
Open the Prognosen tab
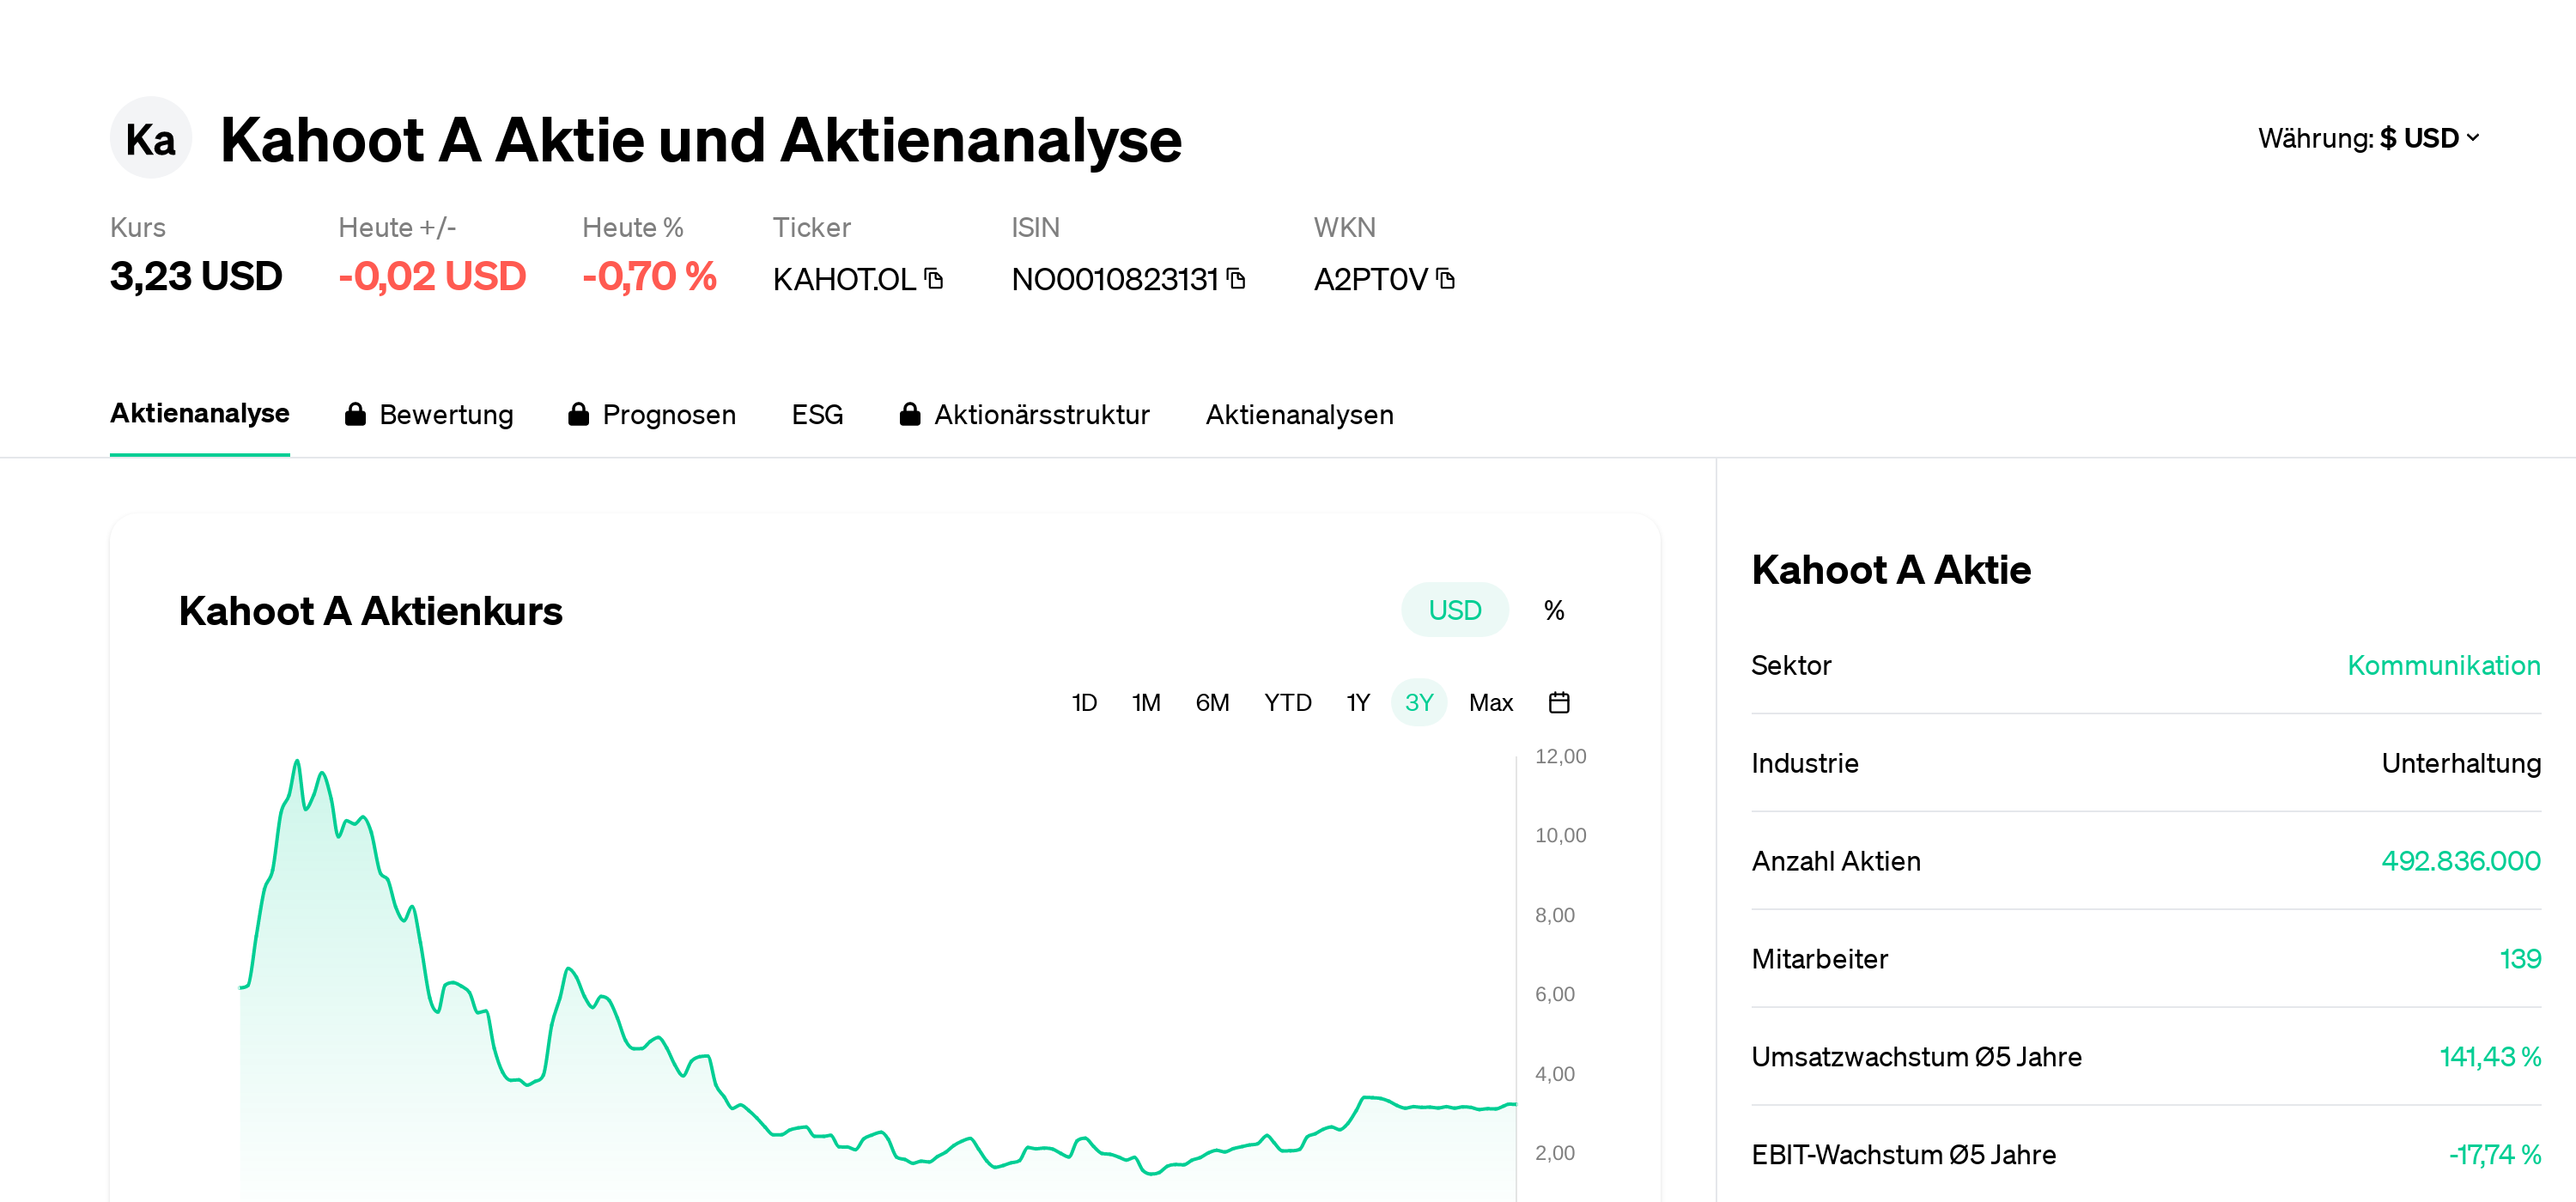coord(652,414)
